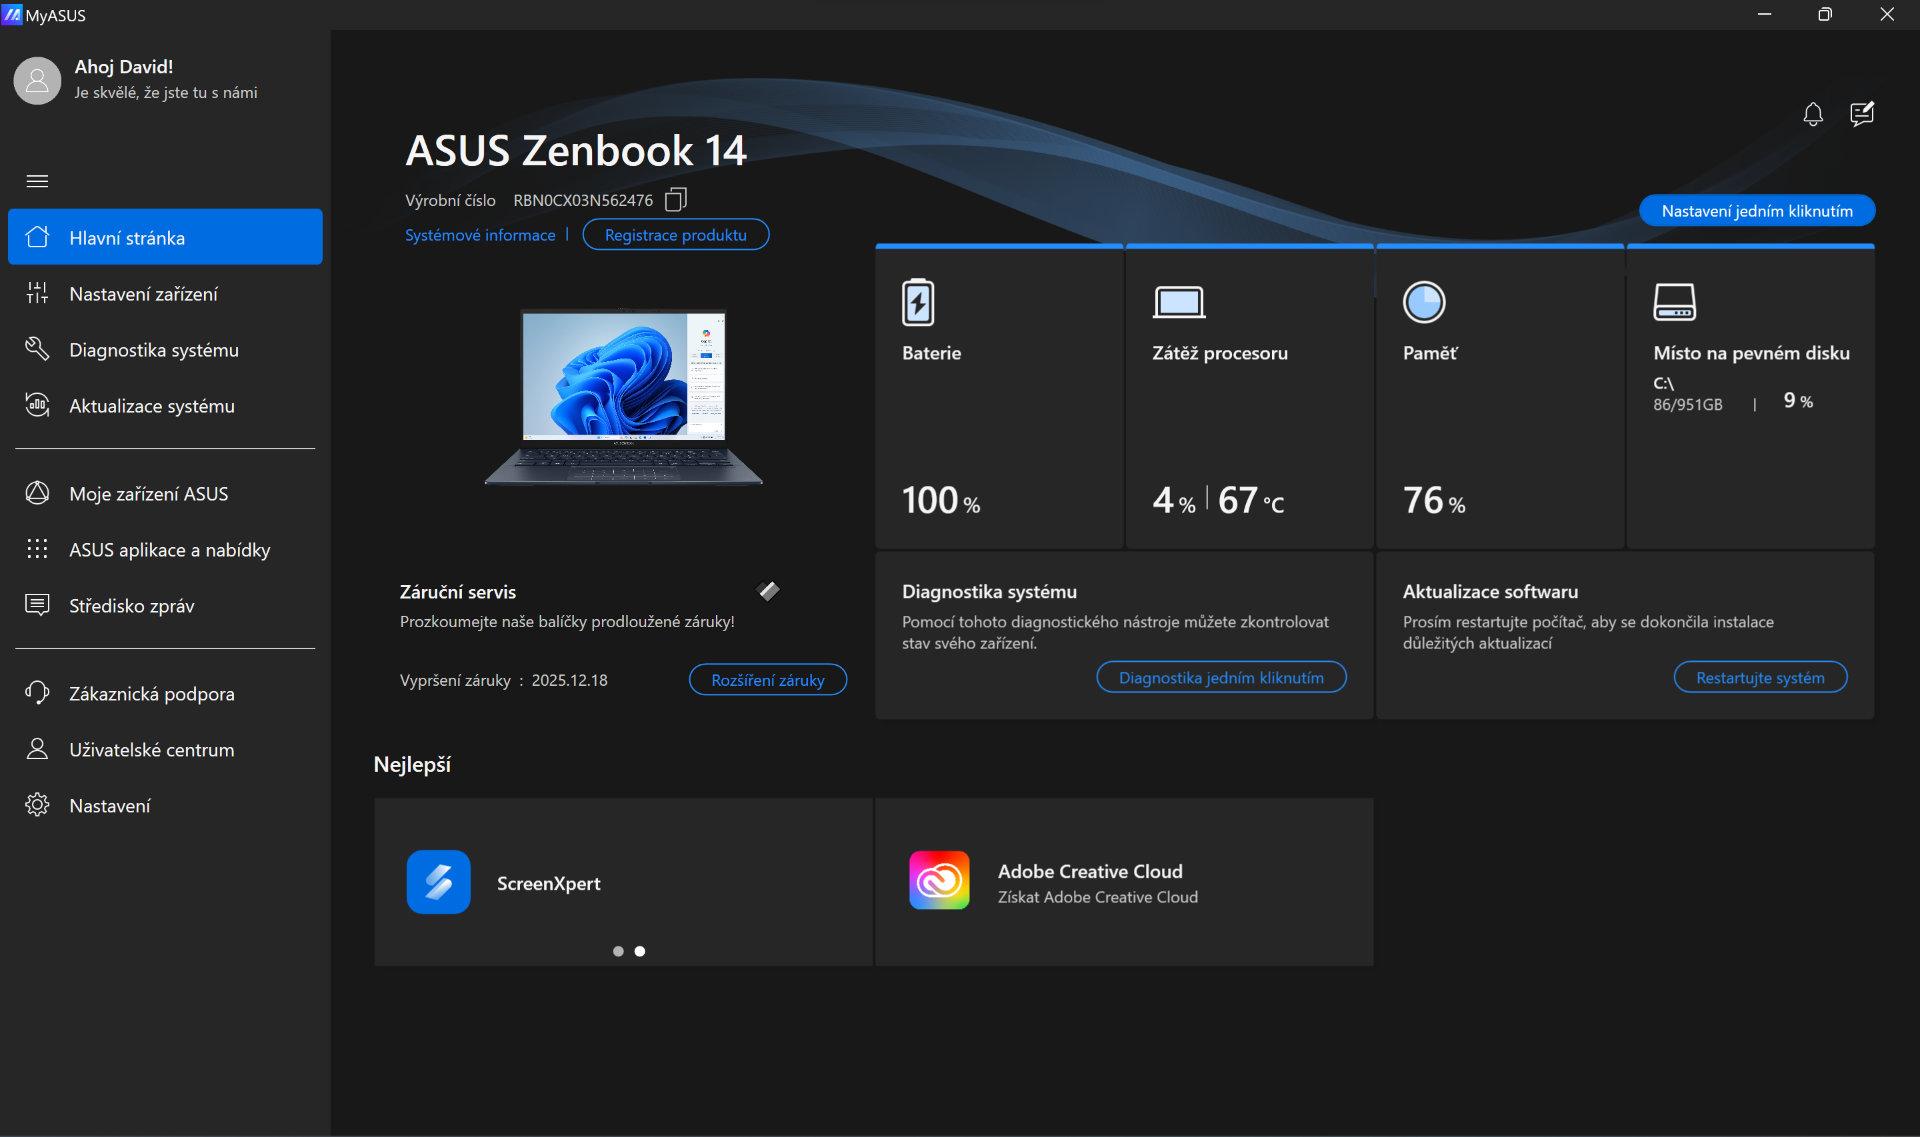Open the hamburger menu icon in sidebar
This screenshot has height=1137, width=1920.
37,181
